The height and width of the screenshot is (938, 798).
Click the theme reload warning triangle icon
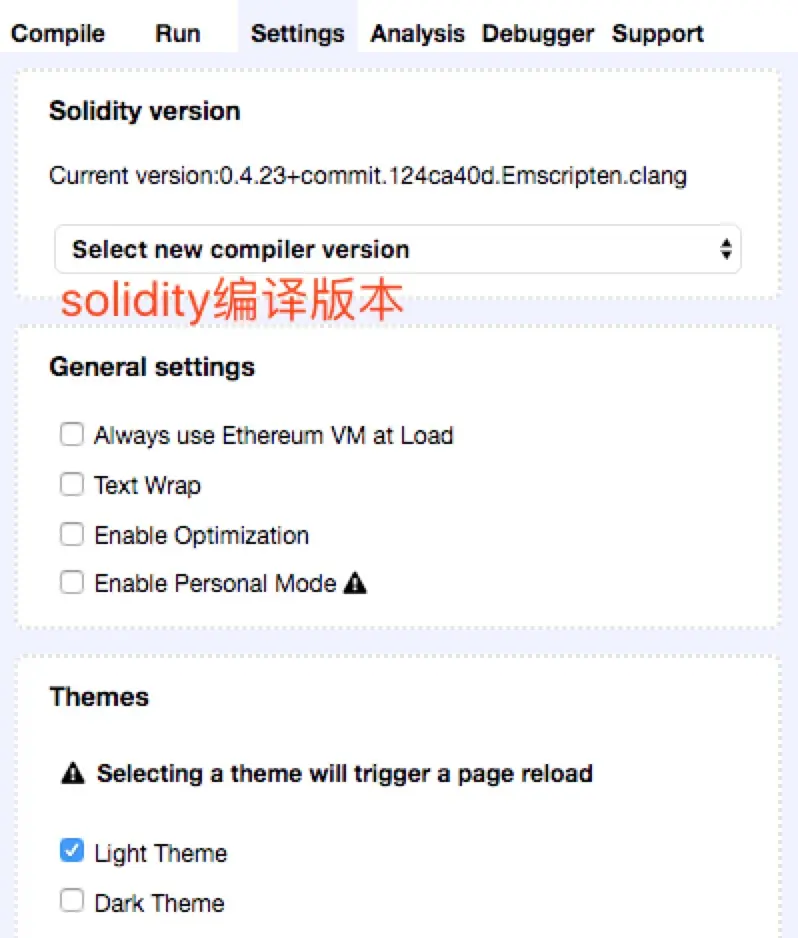(x=73, y=774)
